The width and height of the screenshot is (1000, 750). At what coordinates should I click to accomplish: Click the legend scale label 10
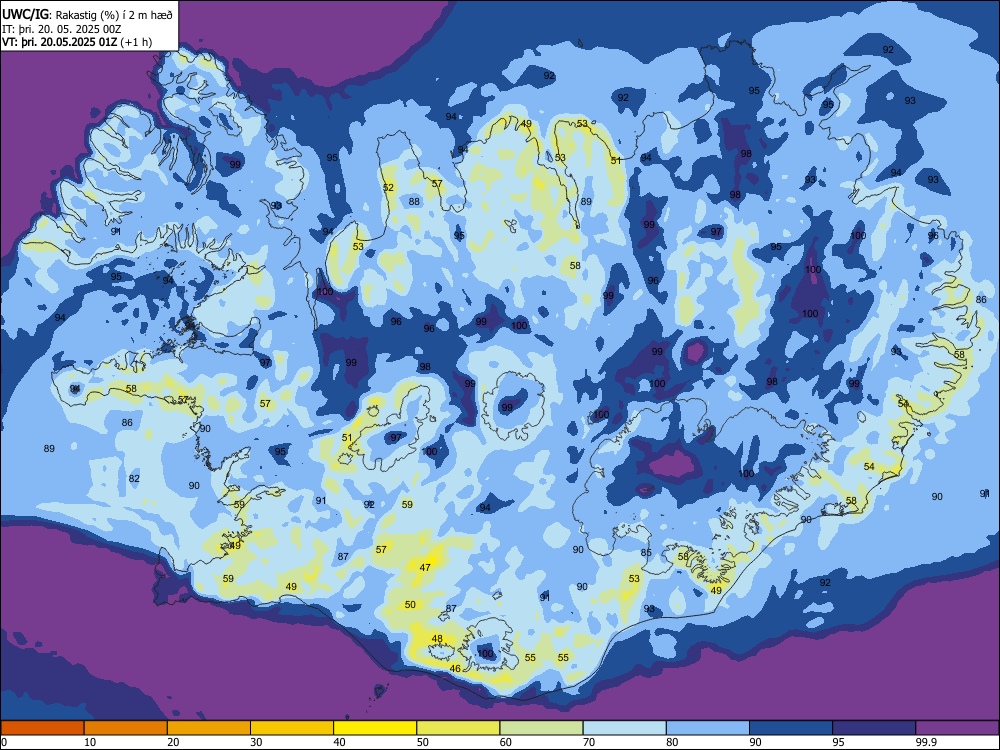(90, 742)
